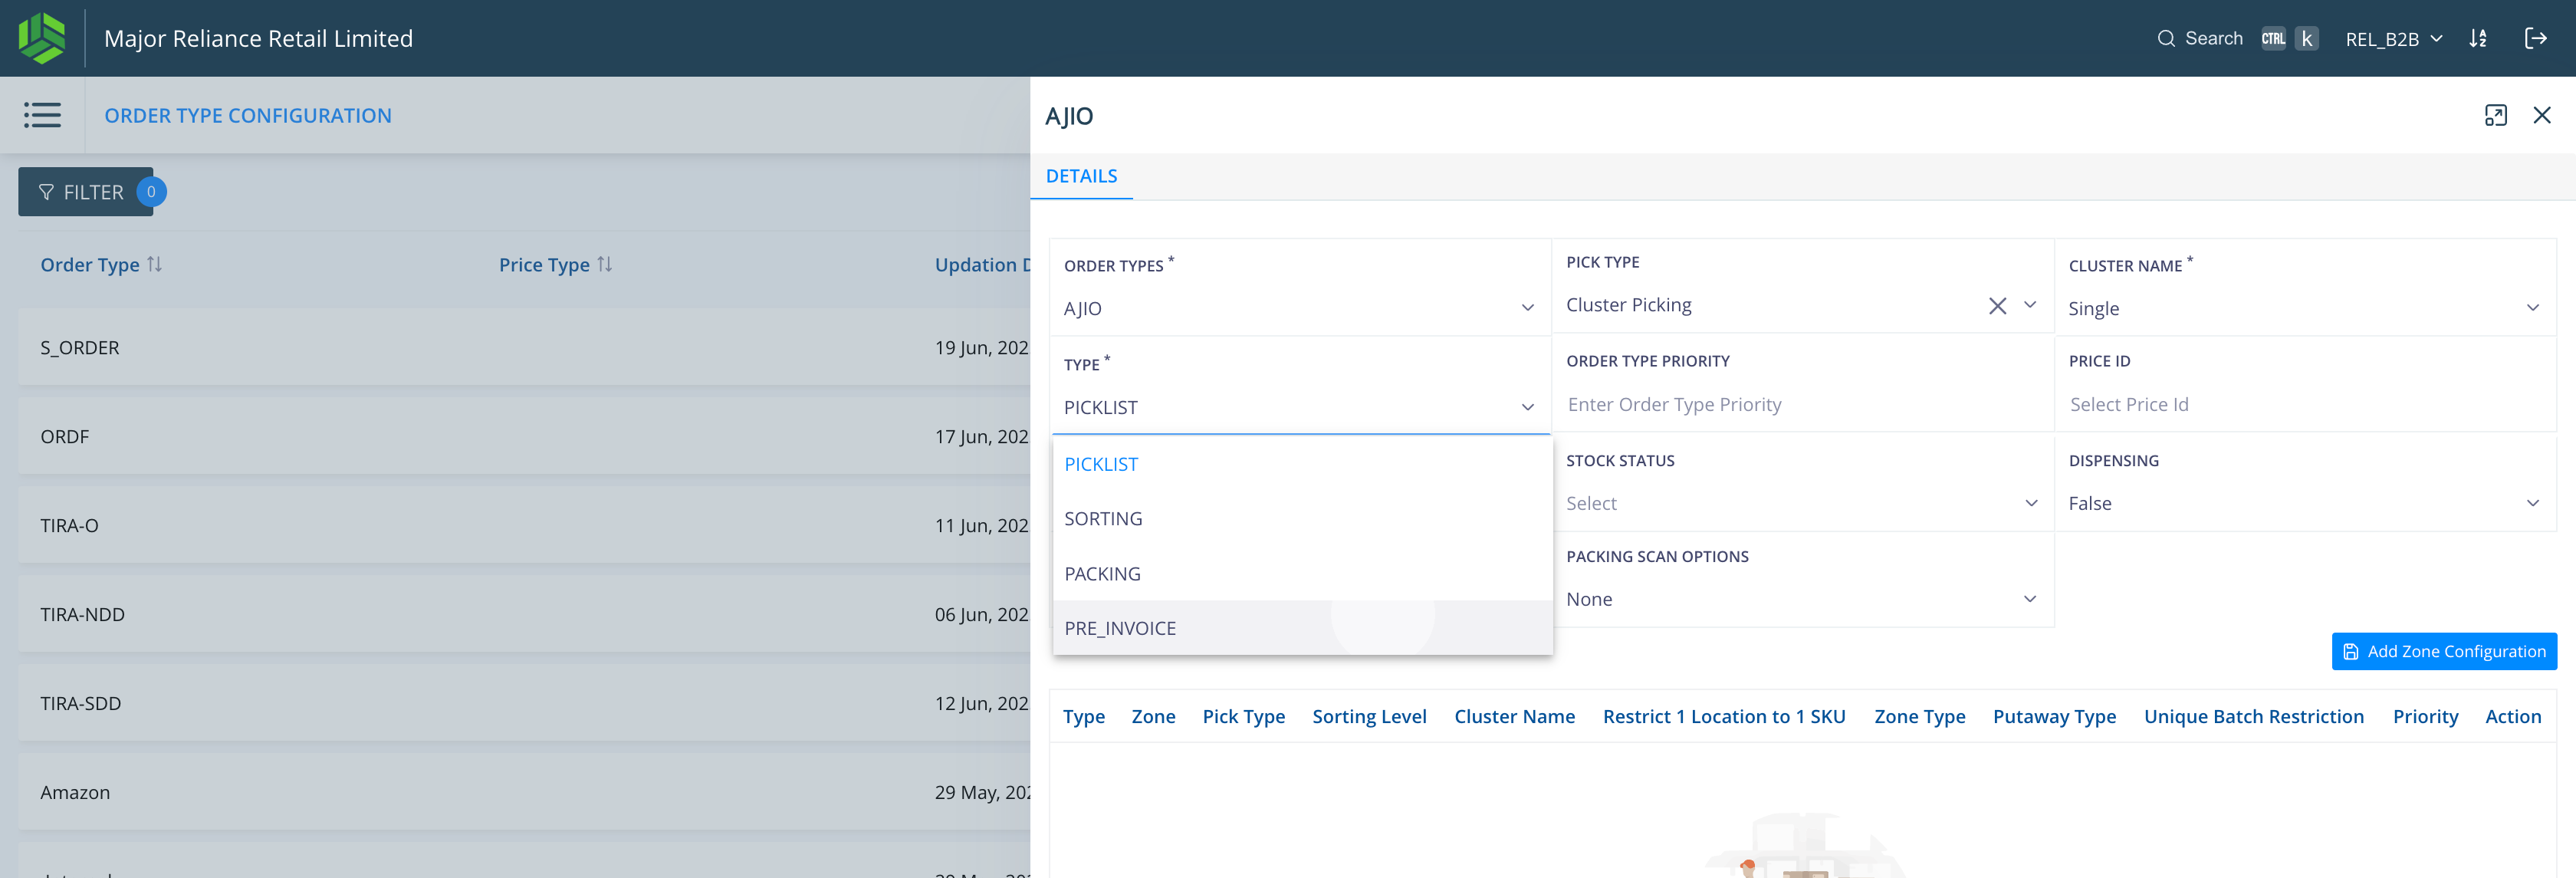Open the S_ORDER row
The image size is (2576, 878).
click(x=524, y=347)
